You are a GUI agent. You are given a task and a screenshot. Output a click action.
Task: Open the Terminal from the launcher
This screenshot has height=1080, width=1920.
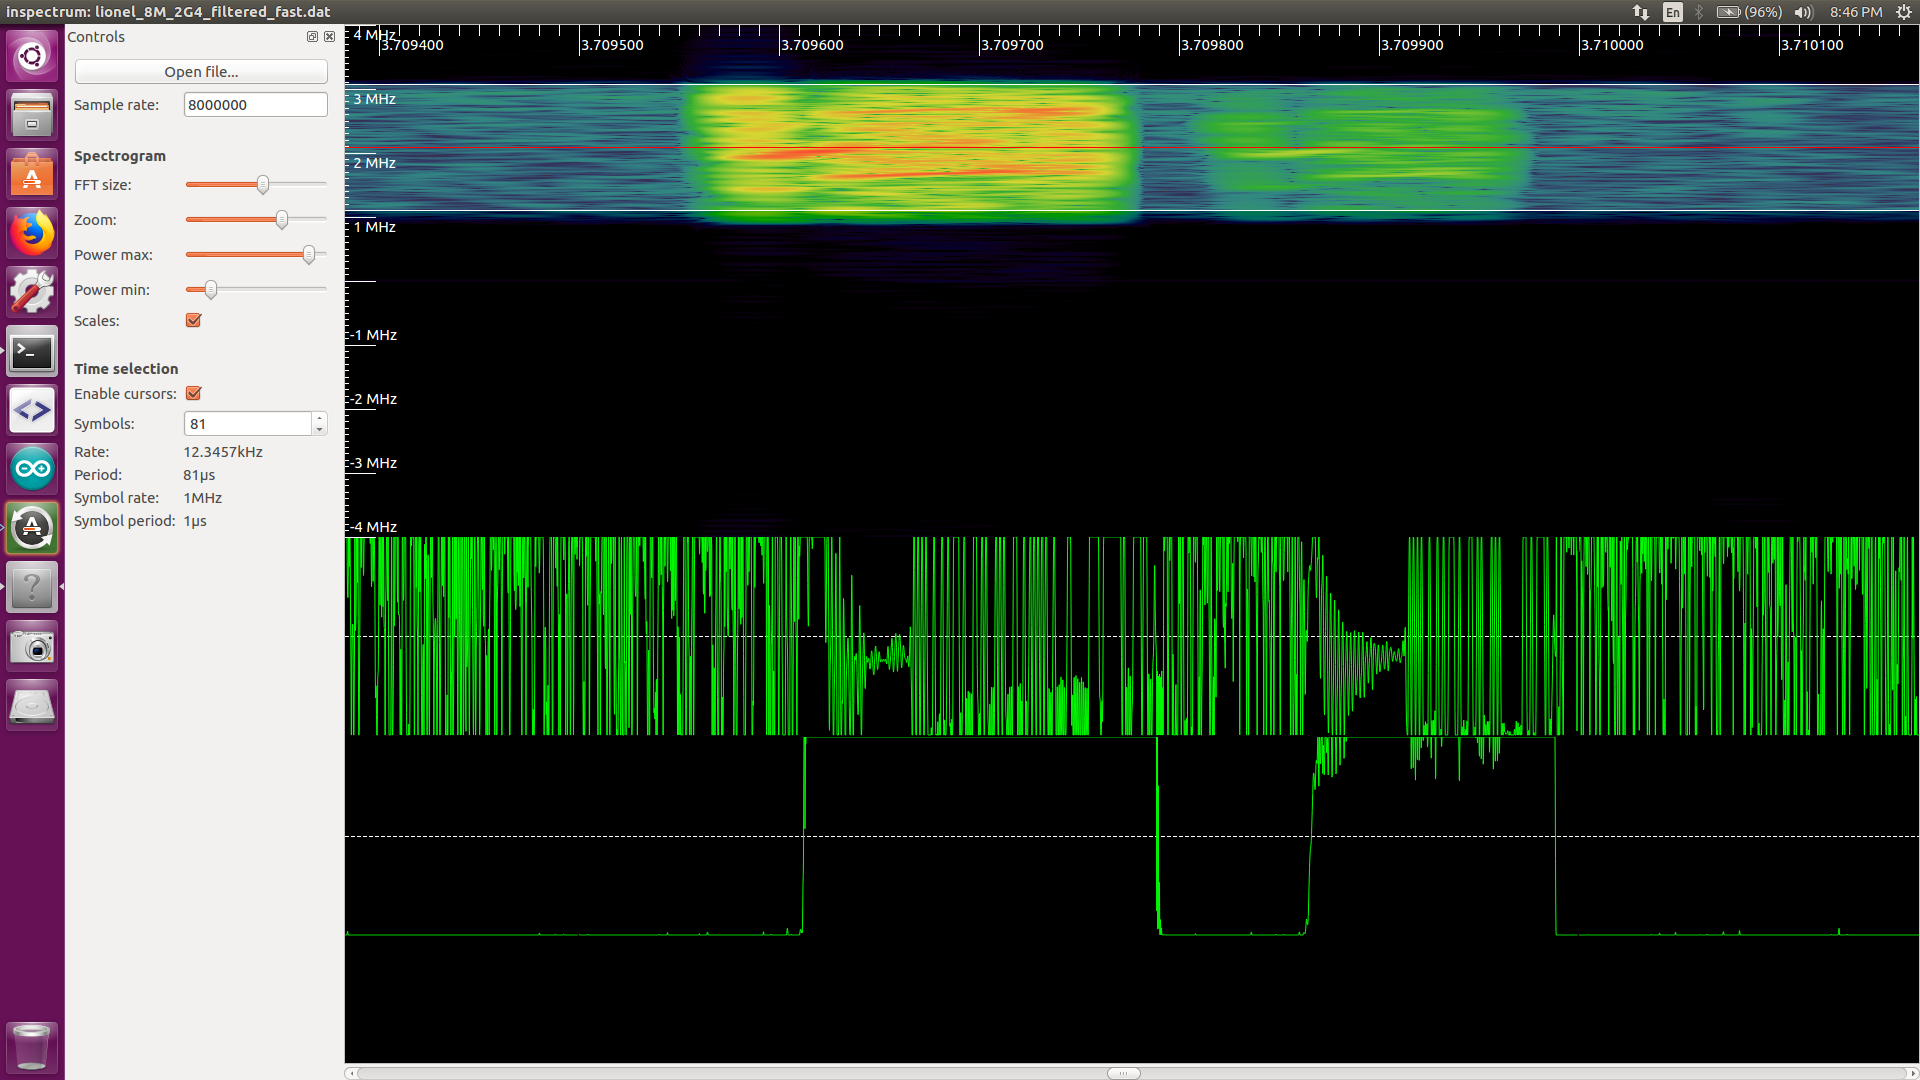pyautogui.click(x=32, y=352)
